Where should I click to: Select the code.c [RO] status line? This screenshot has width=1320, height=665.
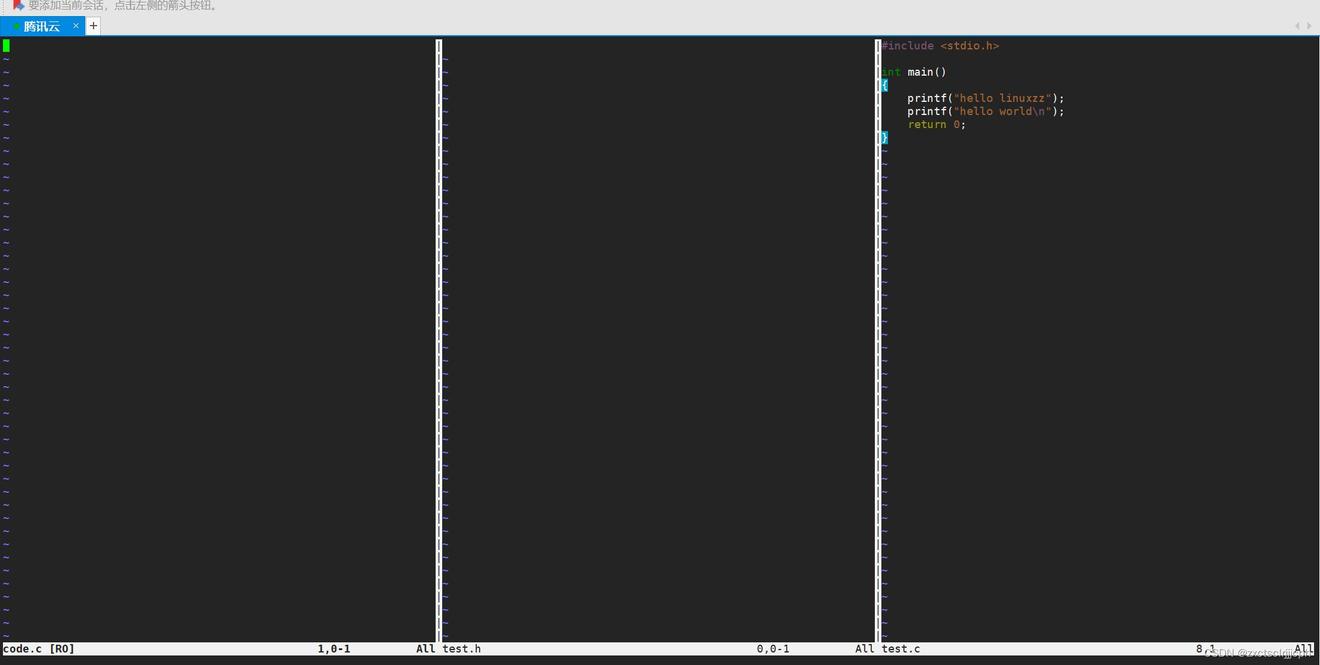pyautogui.click(x=39, y=649)
